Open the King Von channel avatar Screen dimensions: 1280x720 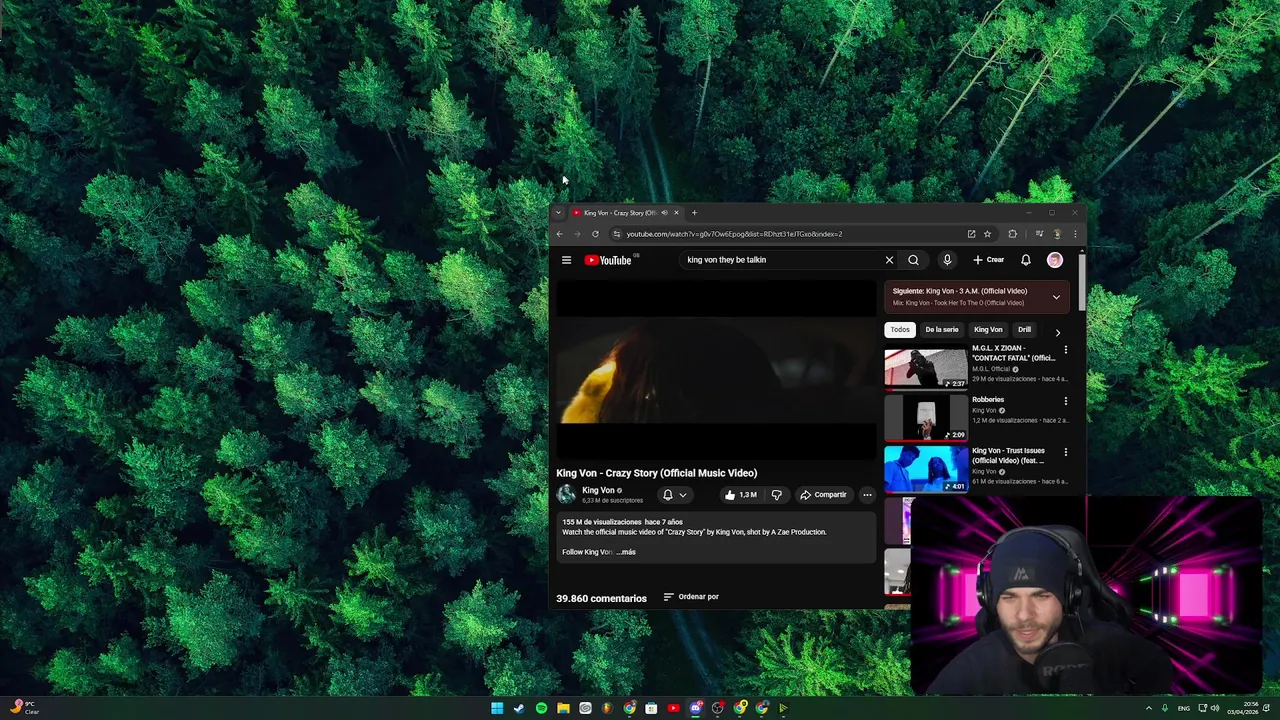pos(566,494)
